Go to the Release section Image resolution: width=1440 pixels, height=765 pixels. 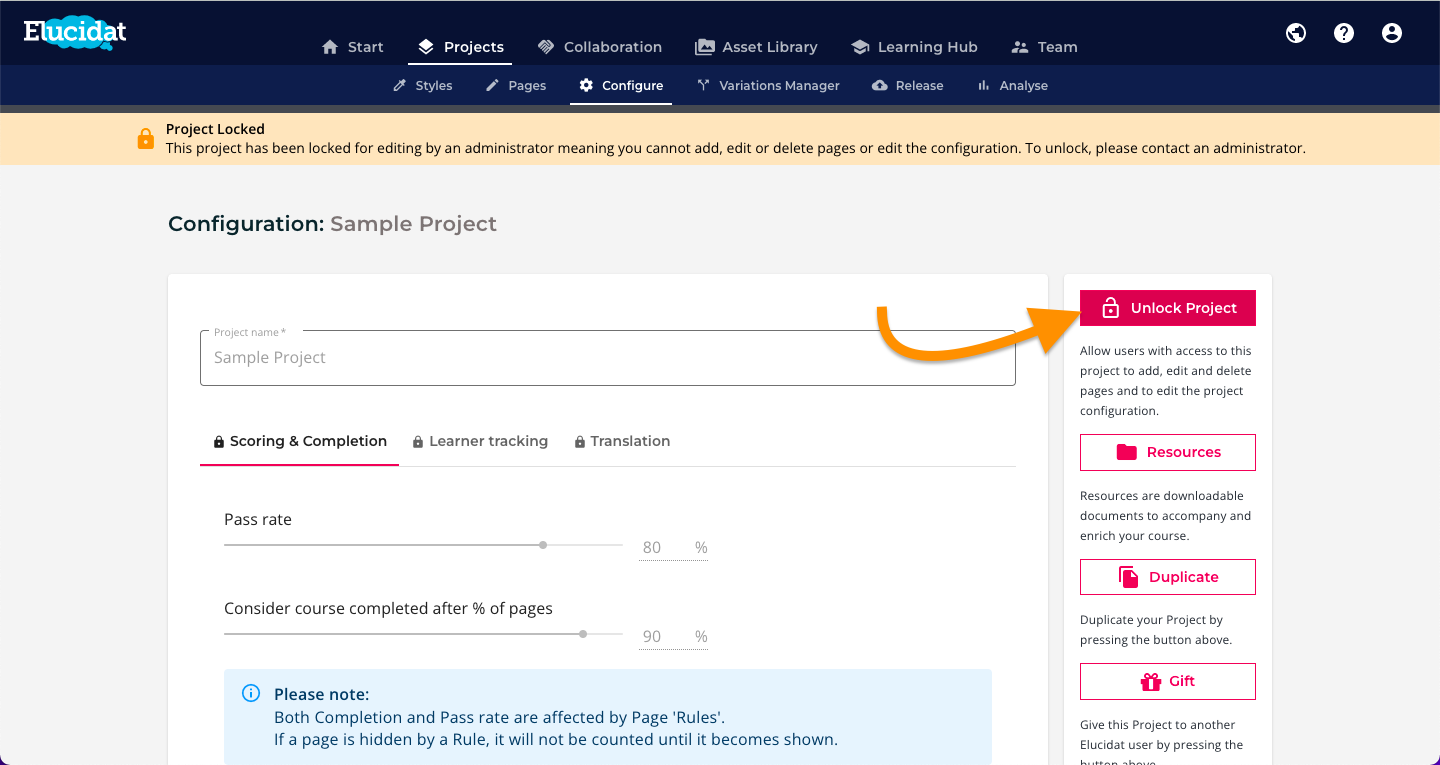pyautogui.click(x=908, y=86)
